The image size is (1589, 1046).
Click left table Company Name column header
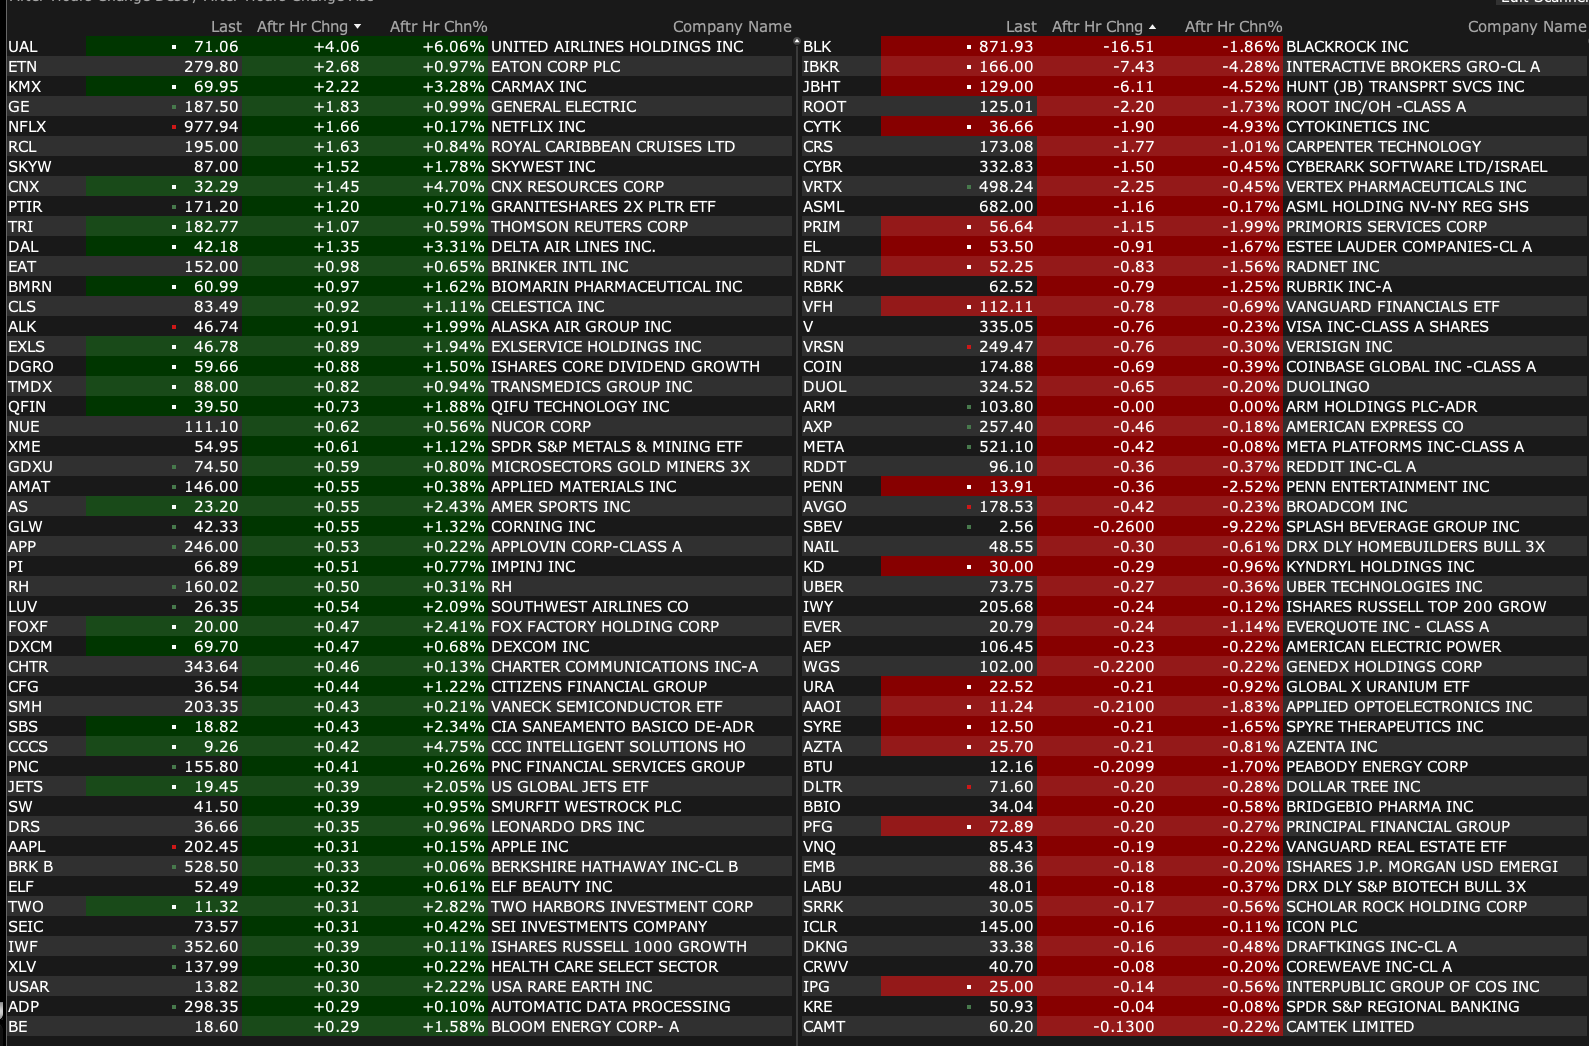[x=731, y=27]
